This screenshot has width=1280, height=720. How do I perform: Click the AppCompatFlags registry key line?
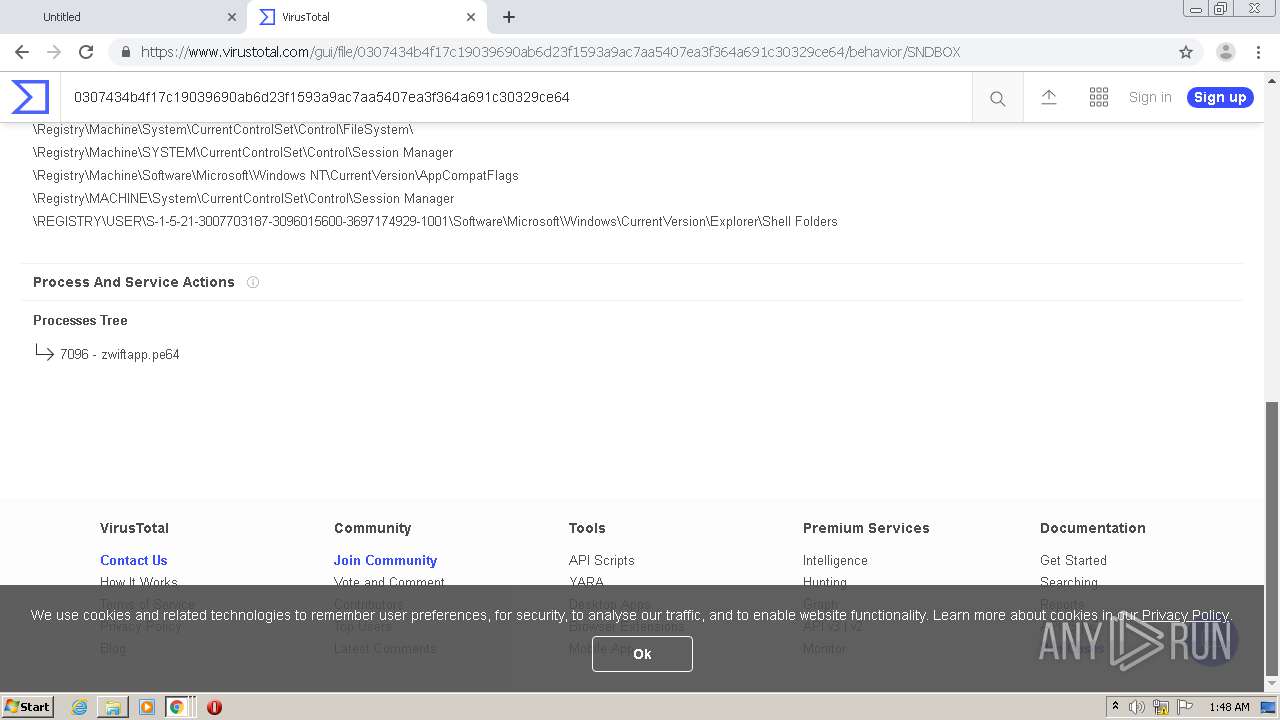click(x=276, y=175)
